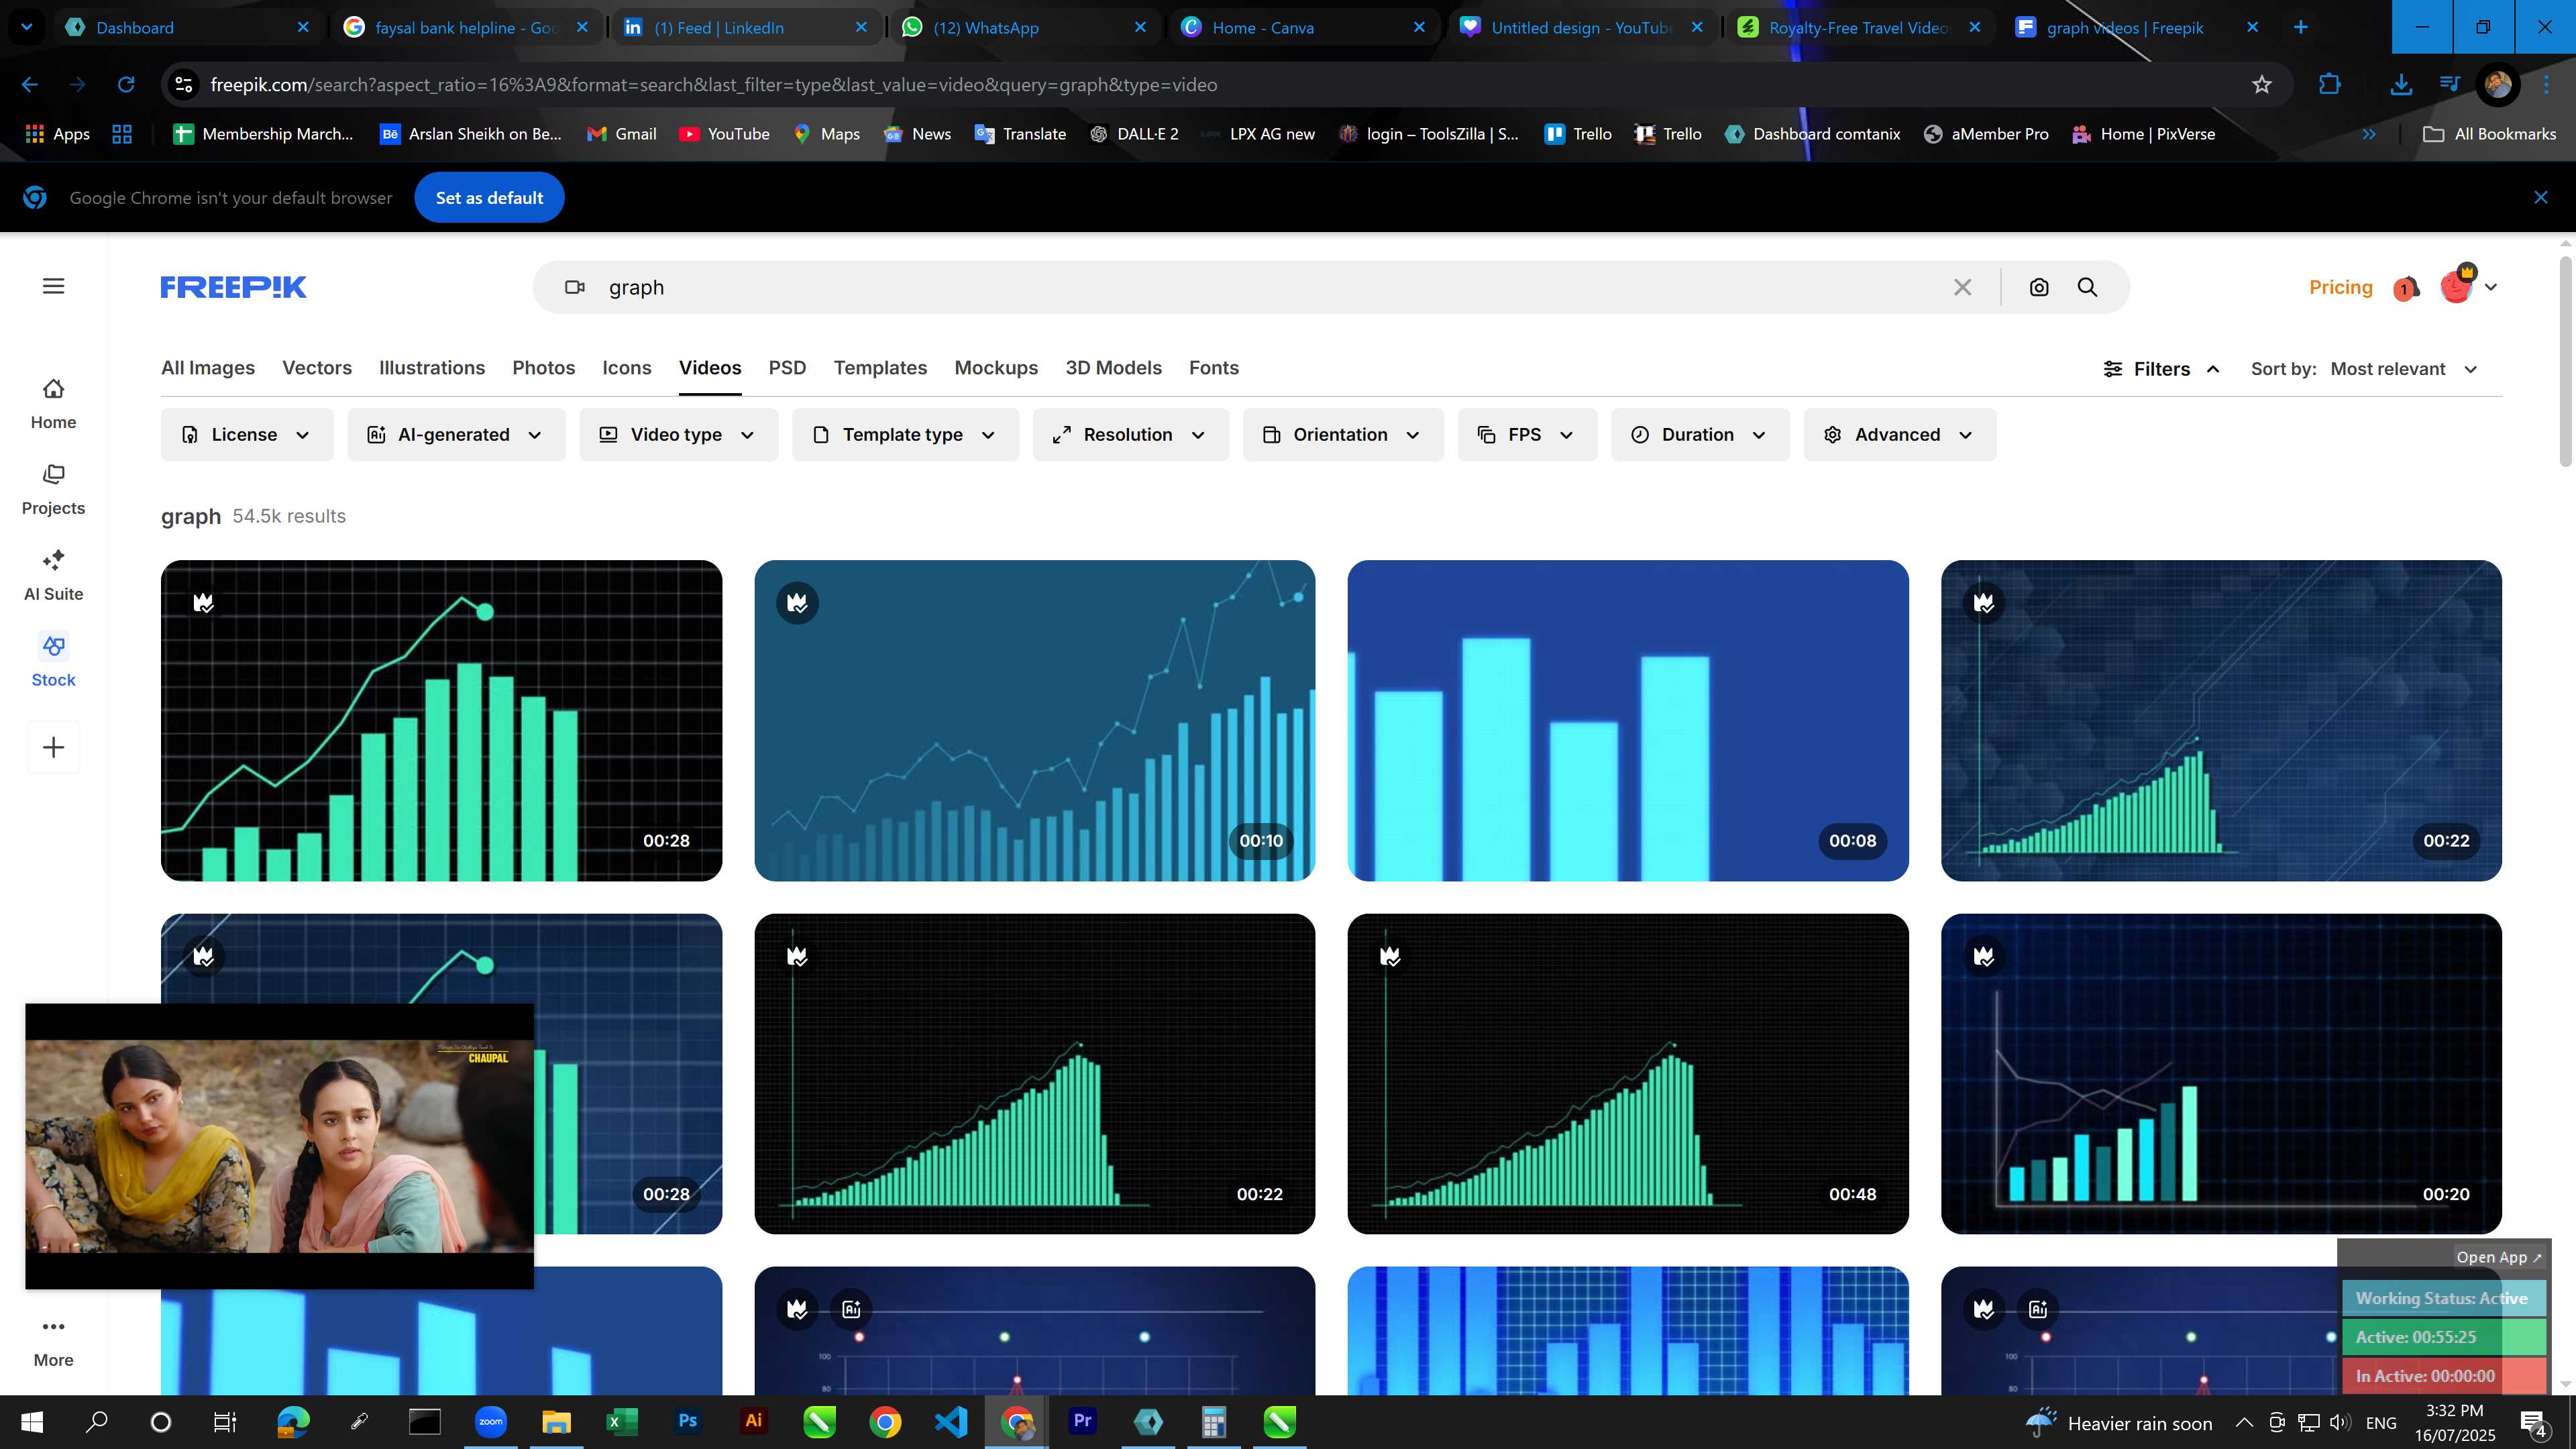Open Windows Start menu
The width and height of the screenshot is (2576, 1449).
[31, 1422]
